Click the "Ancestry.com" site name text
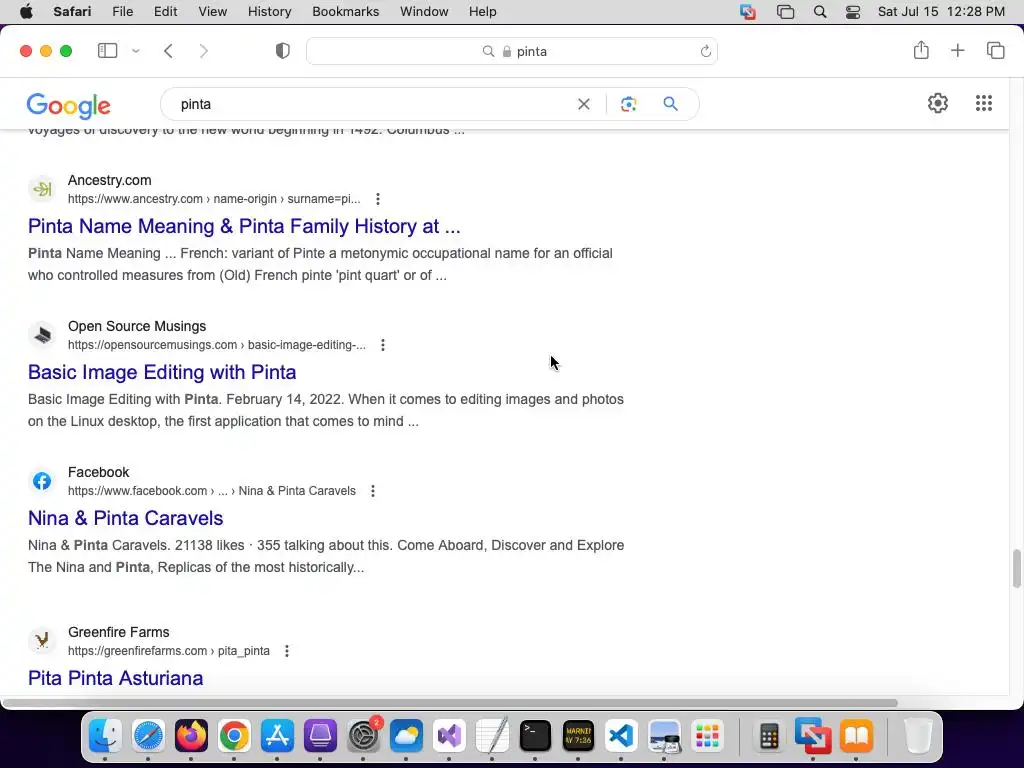Screen dimensions: 1024x768 click(110, 180)
